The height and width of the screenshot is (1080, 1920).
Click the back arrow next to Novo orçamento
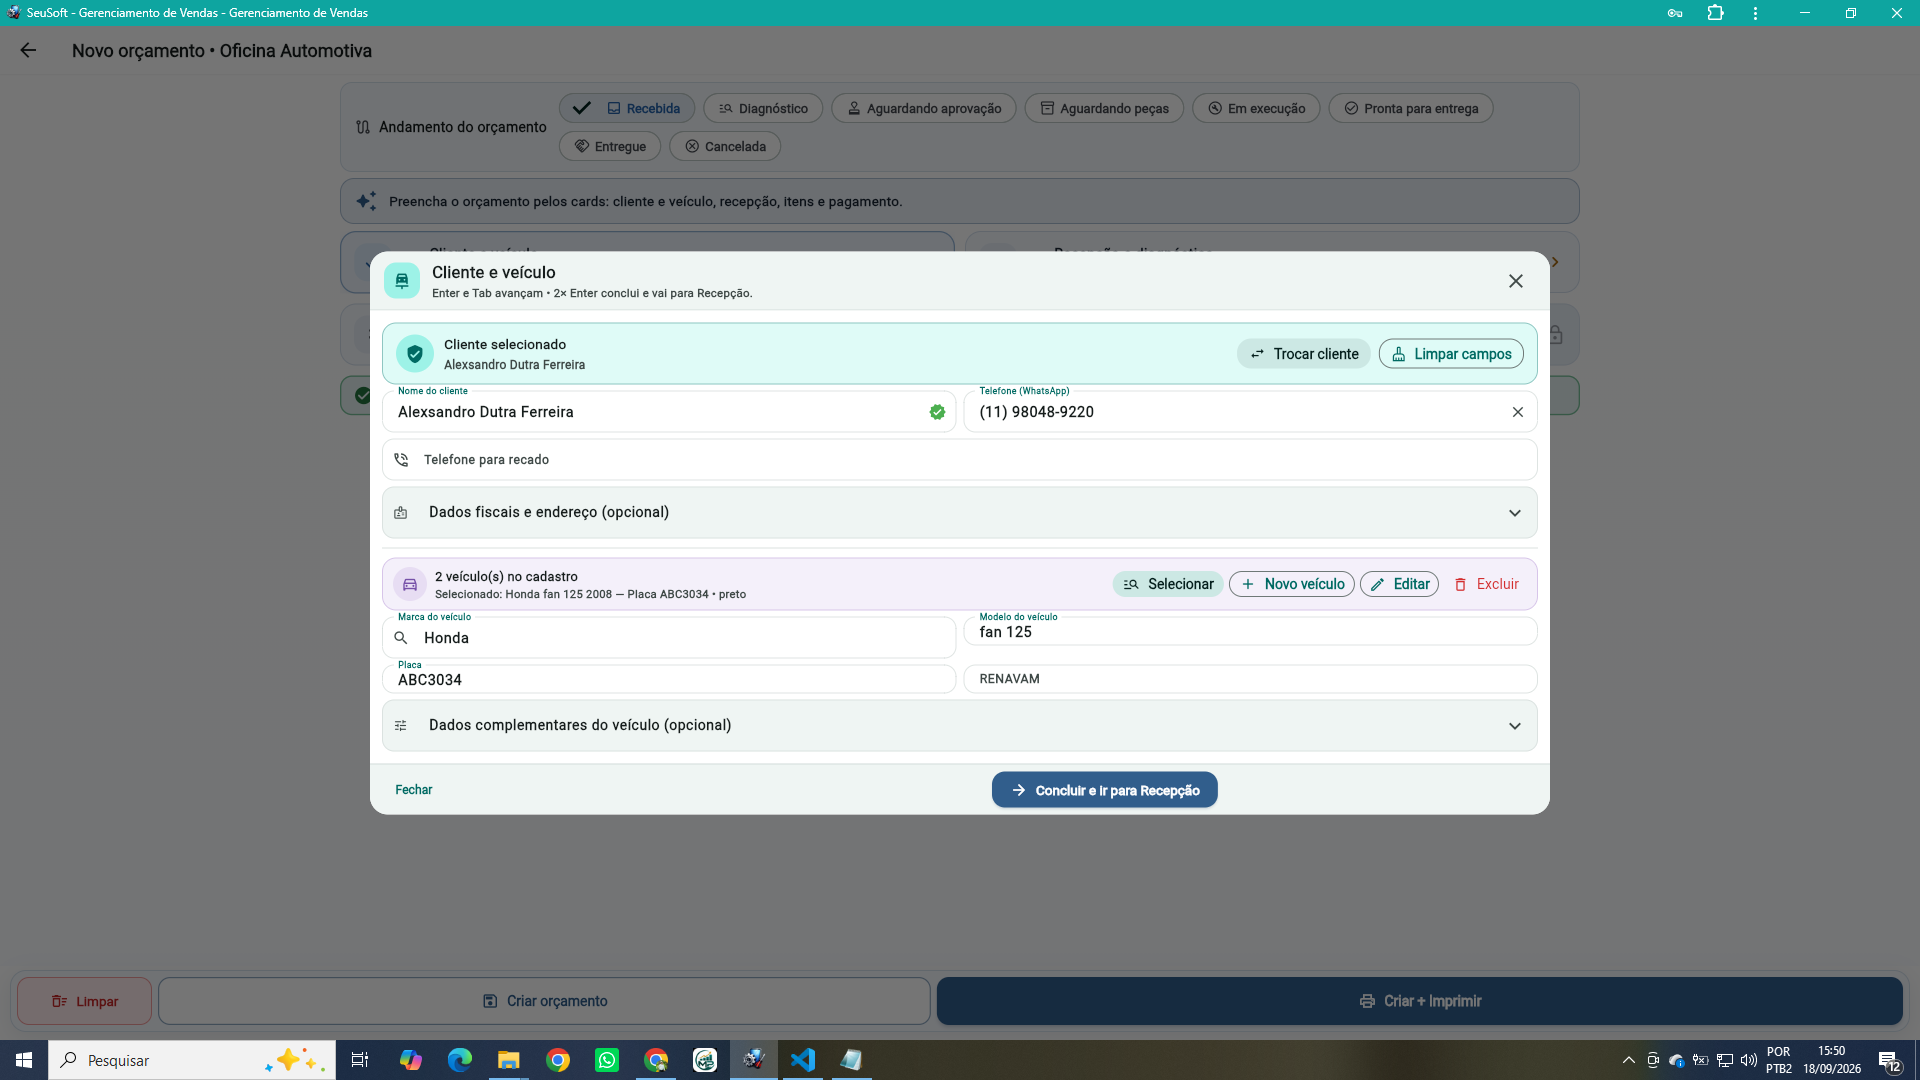click(x=28, y=50)
